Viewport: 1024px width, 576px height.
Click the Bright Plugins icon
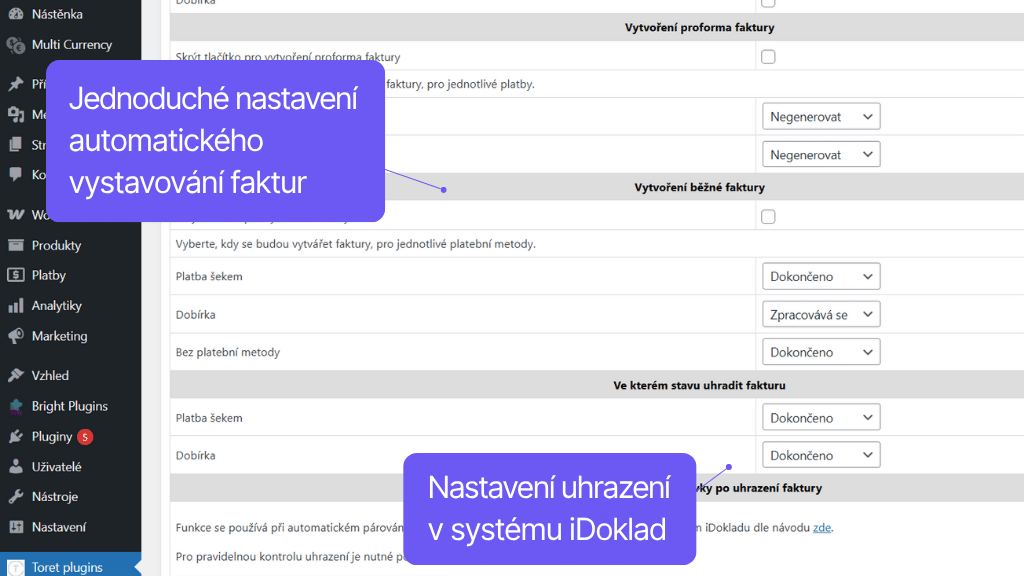point(15,407)
